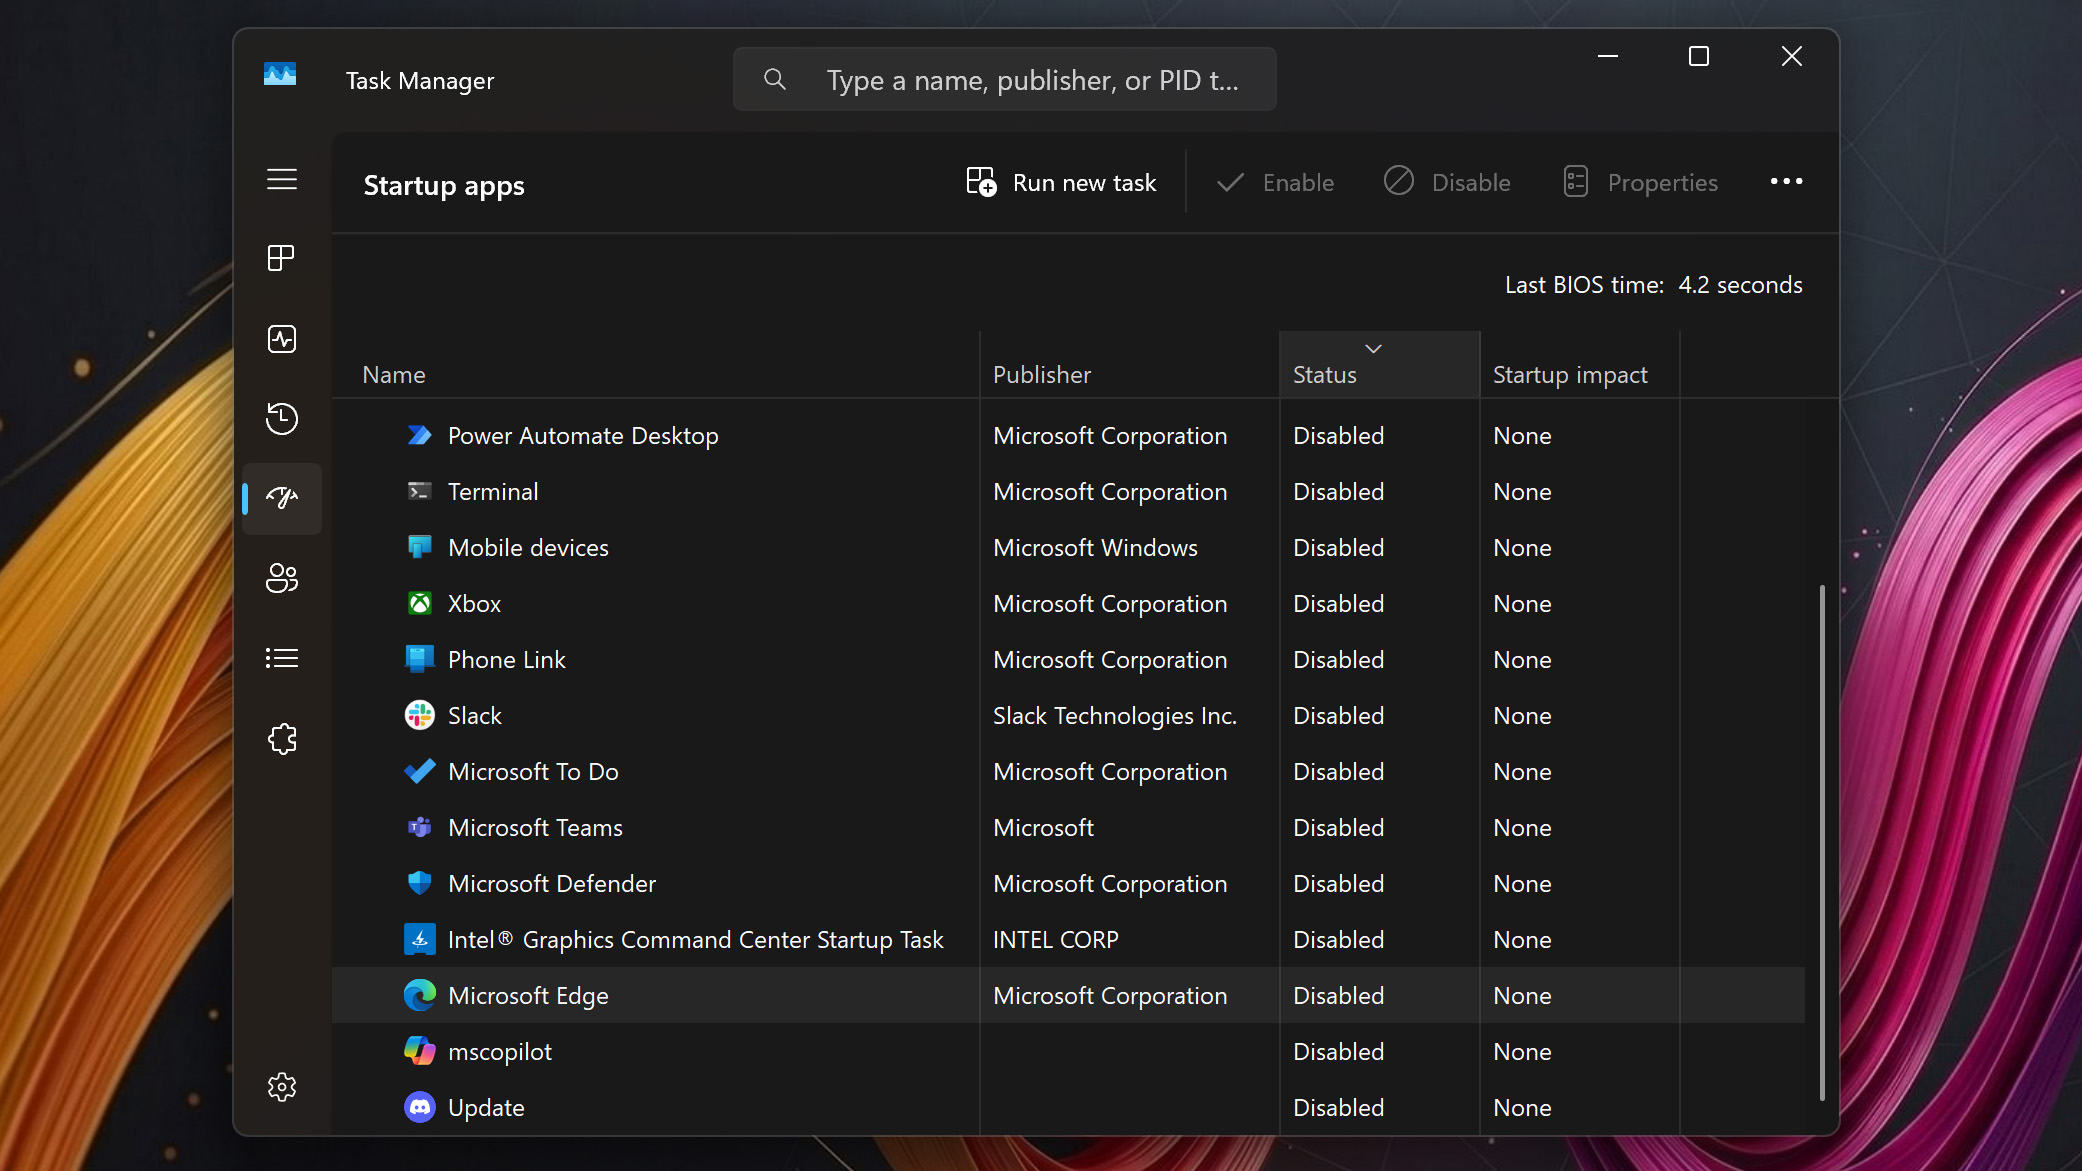Open the Performance page icon

[x=282, y=339]
